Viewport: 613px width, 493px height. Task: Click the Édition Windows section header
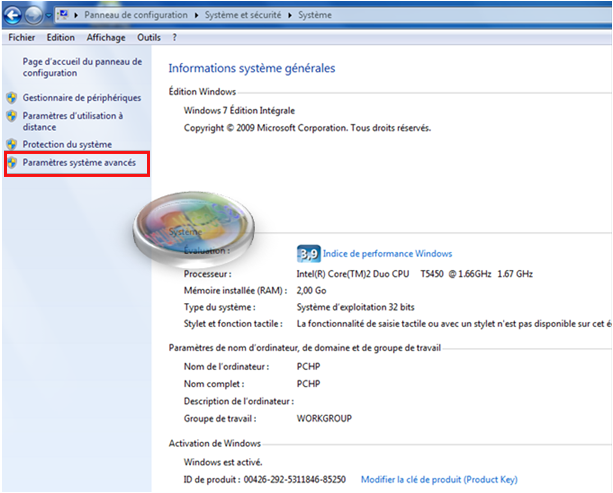(202, 91)
